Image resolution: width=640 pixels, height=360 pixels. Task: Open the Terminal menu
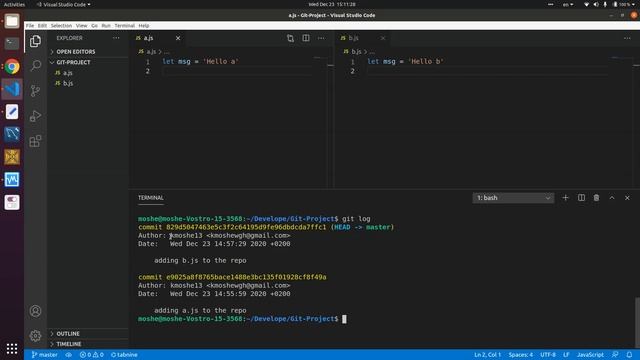(x=124, y=25)
